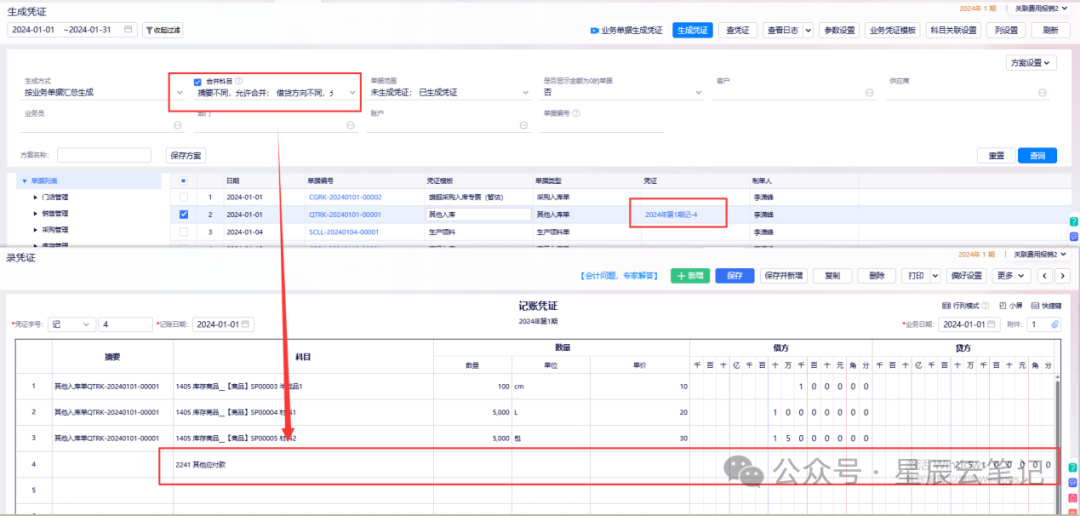Switch to 行列模式 layout
Screen dimensions: 1080x516
tap(960, 305)
